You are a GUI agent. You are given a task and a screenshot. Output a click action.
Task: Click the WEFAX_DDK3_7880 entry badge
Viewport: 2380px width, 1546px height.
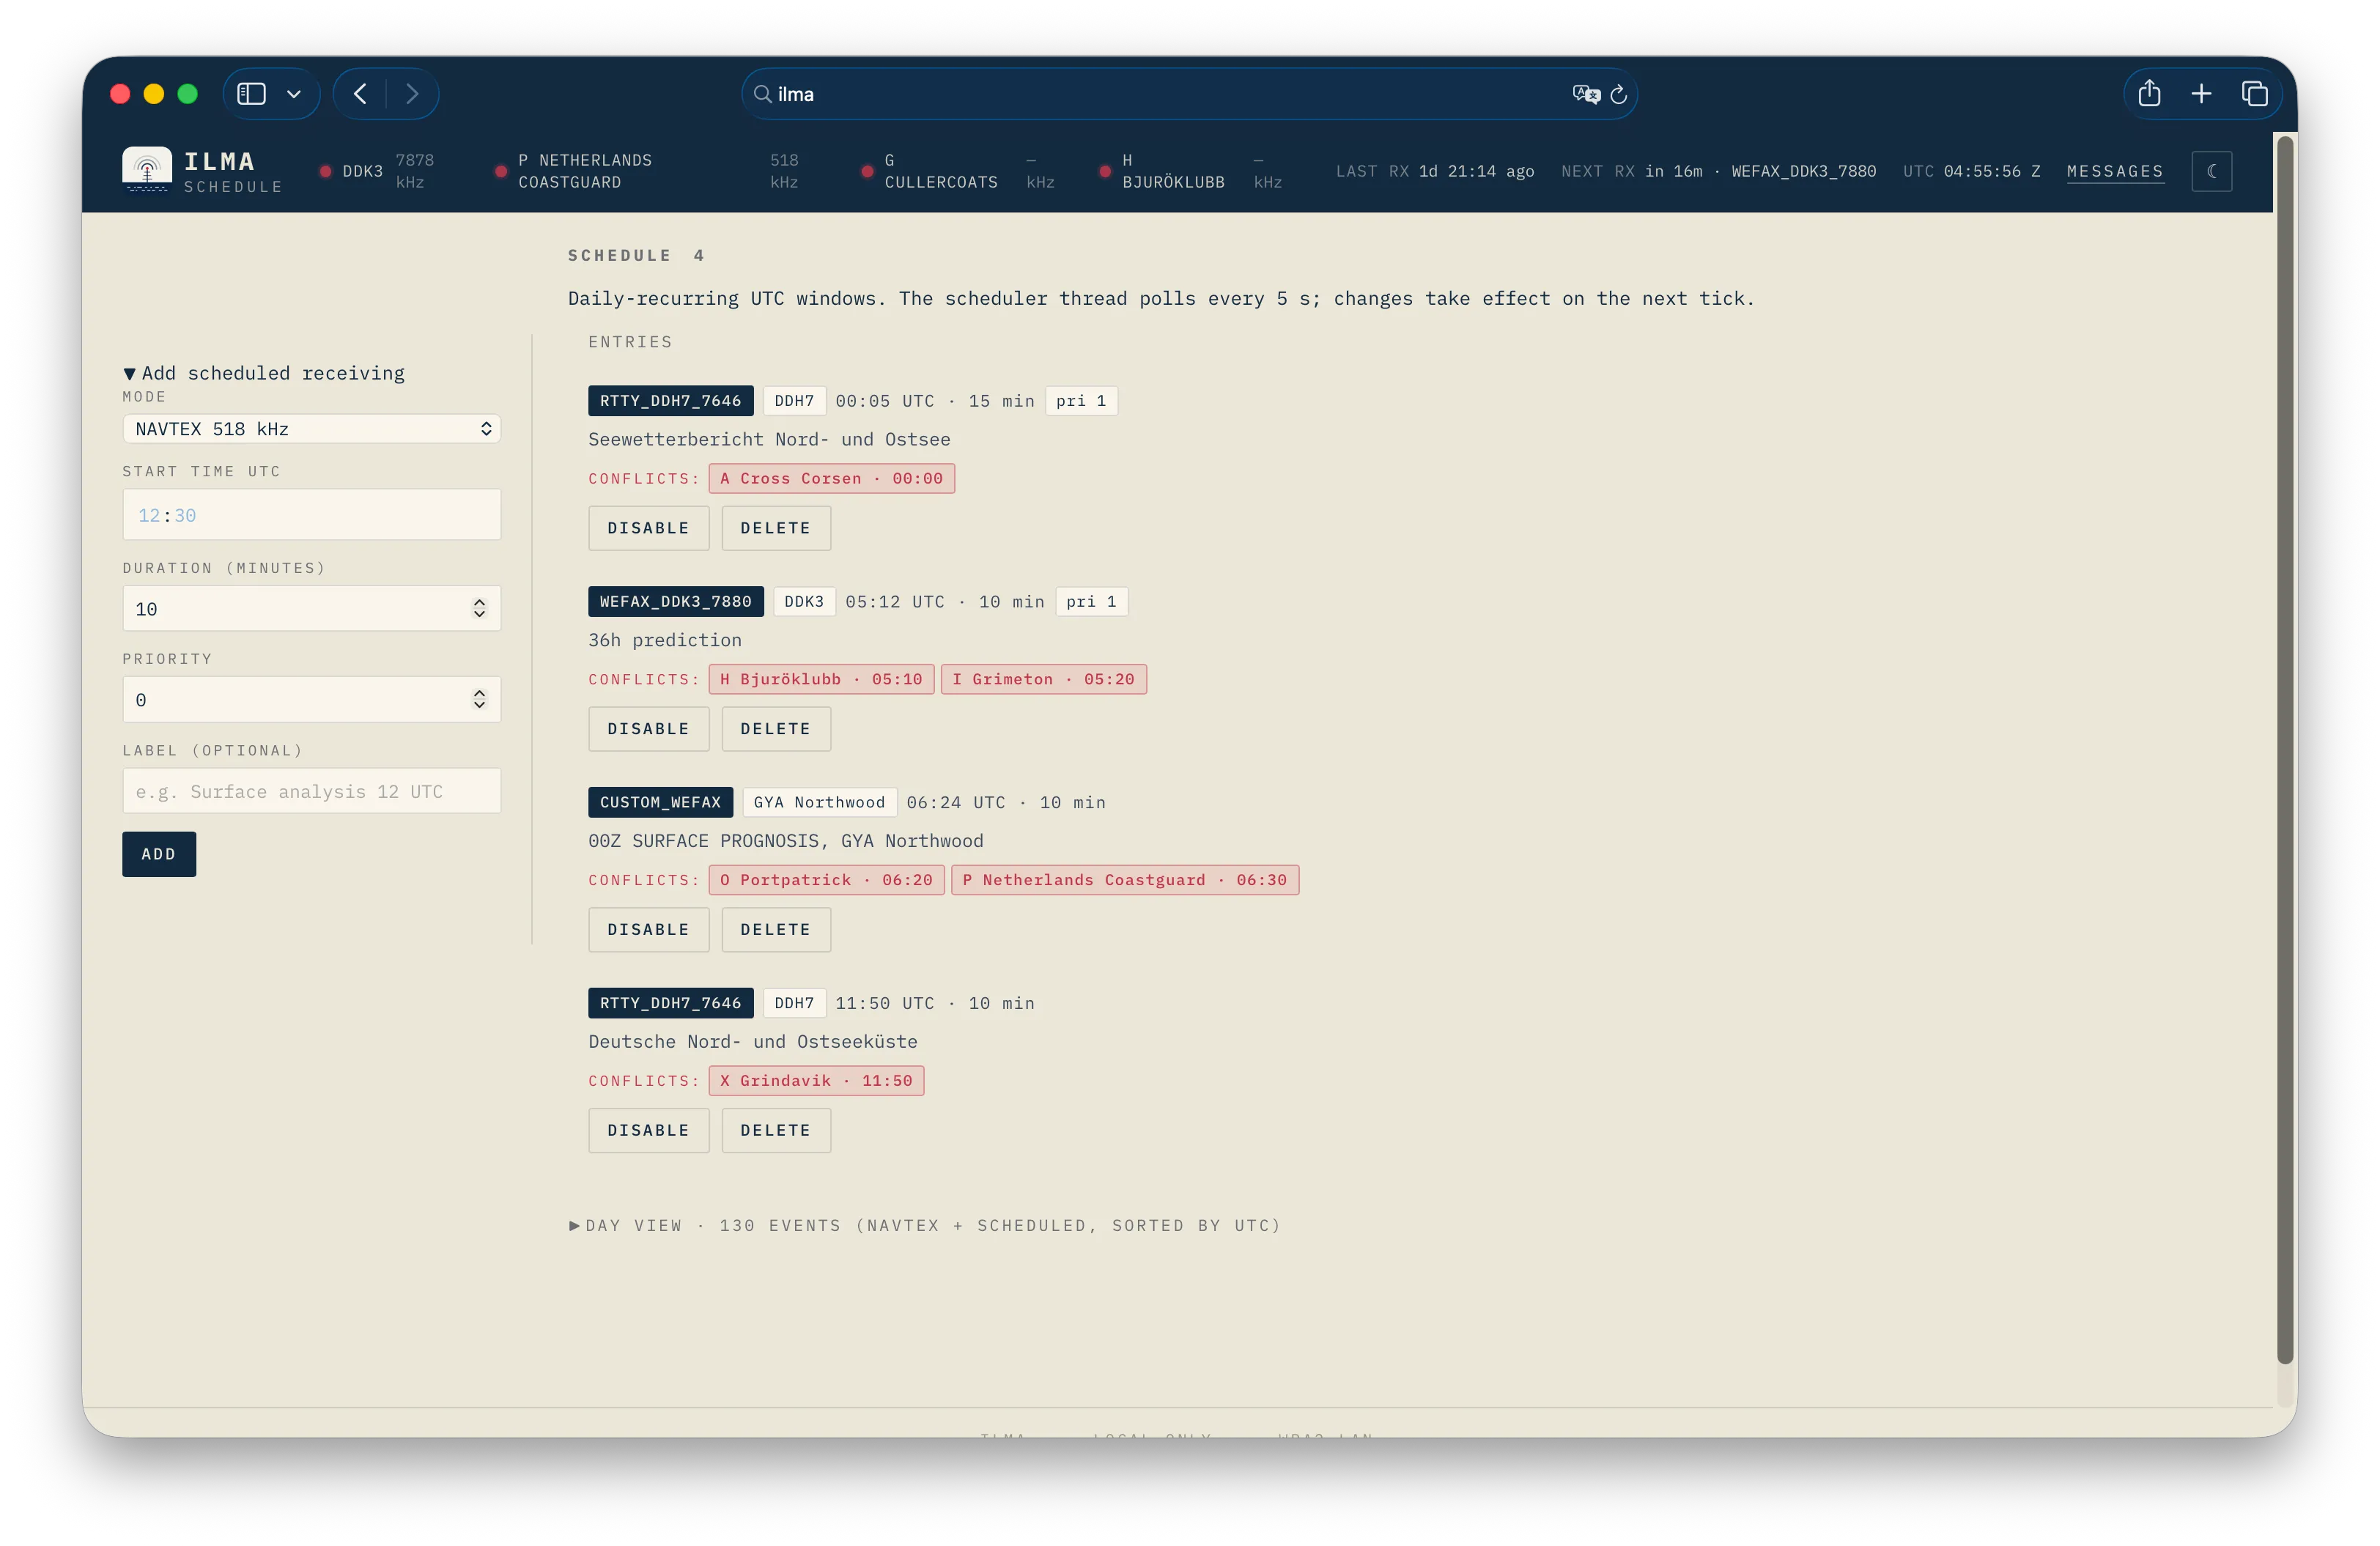pos(675,602)
